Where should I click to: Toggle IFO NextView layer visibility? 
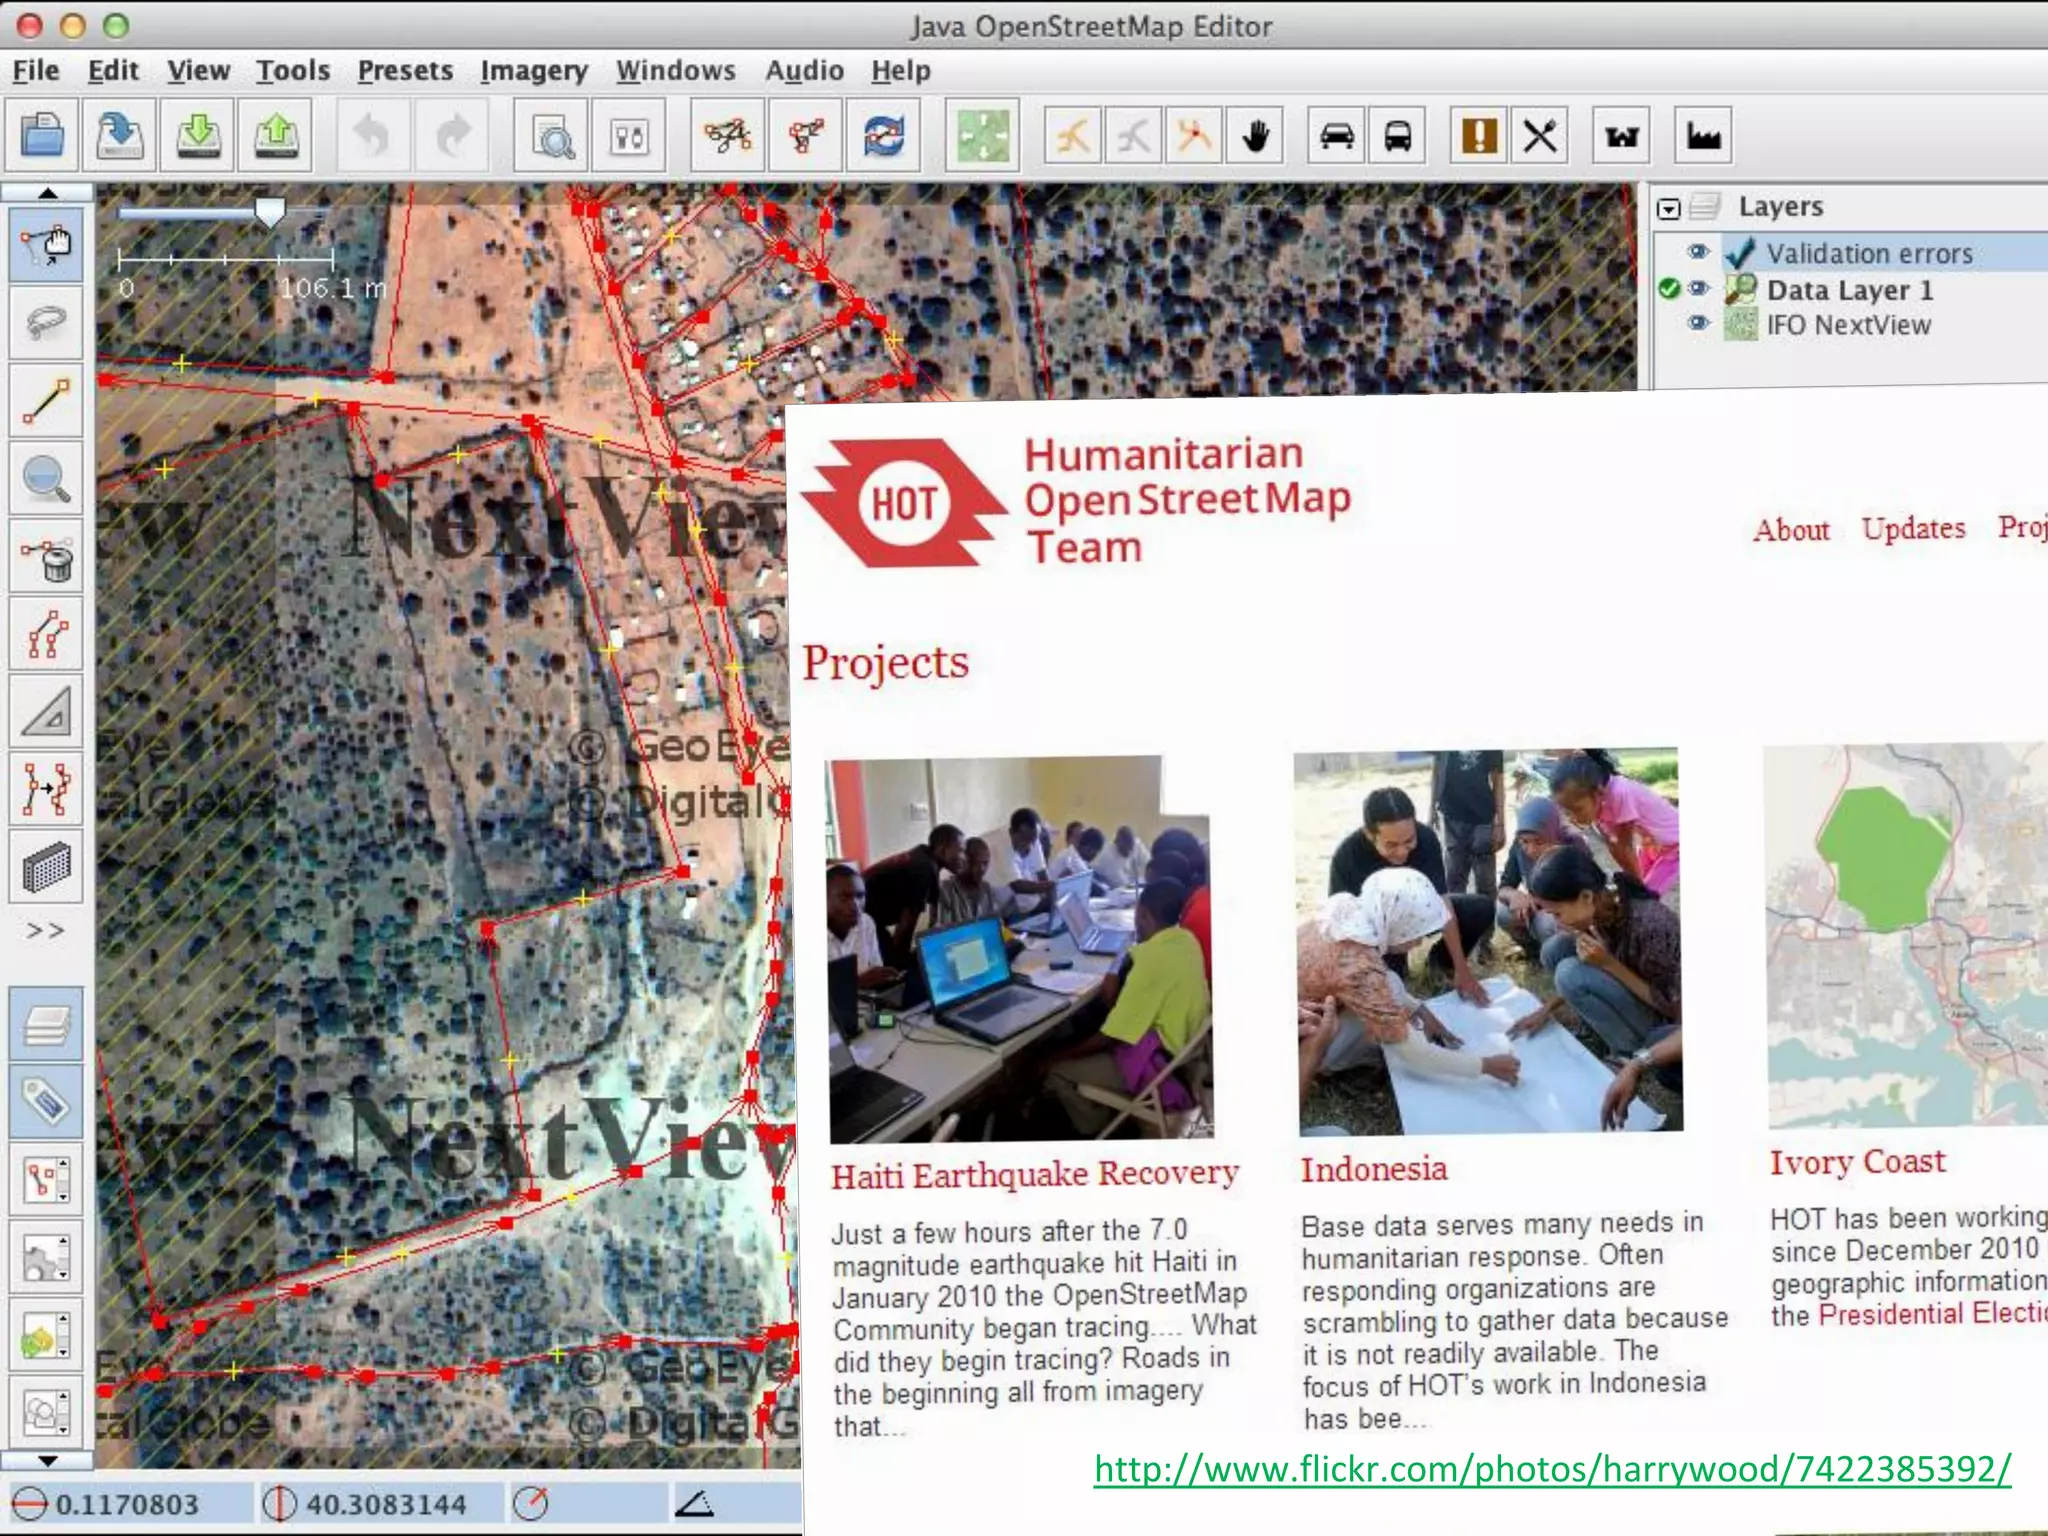pos(1698,324)
